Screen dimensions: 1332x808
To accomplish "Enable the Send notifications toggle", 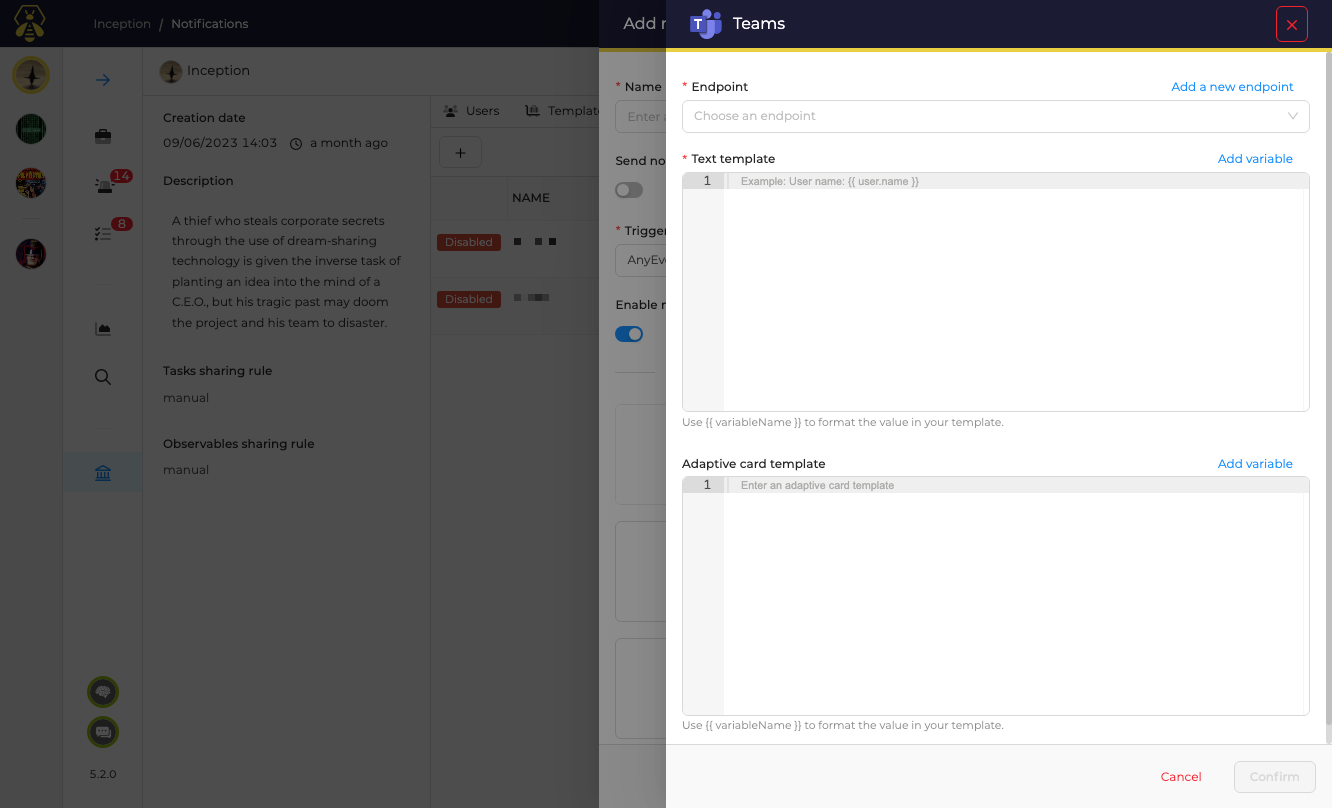I will pos(629,190).
